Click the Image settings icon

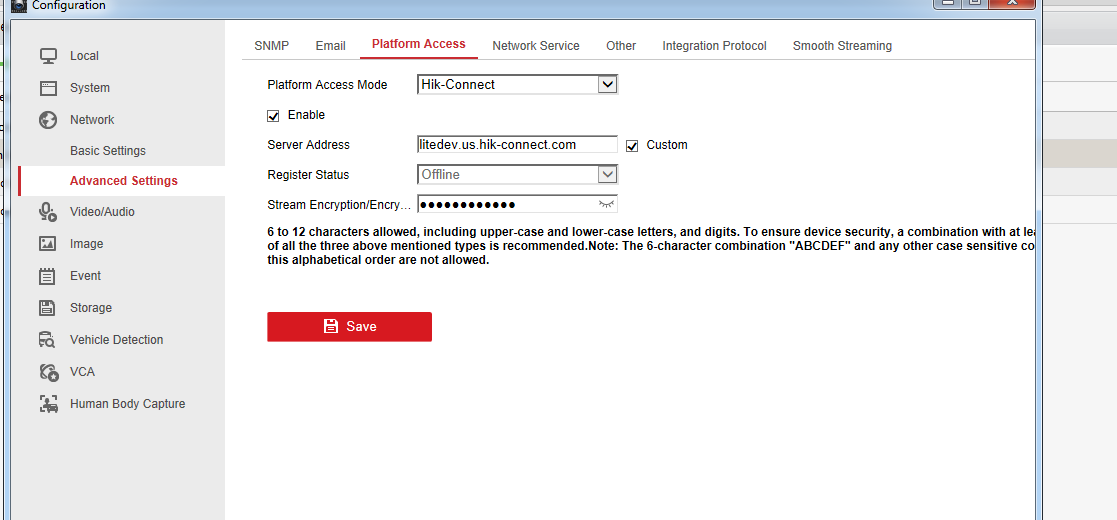tap(48, 244)
